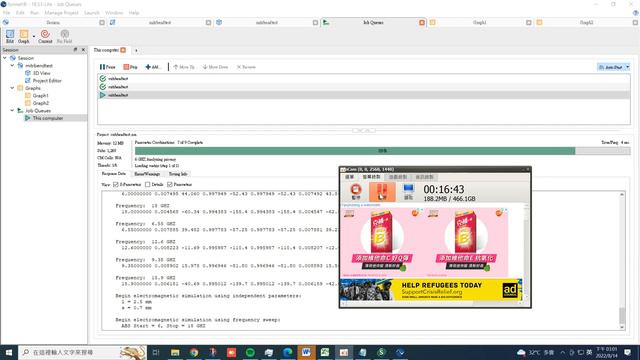Click the Graph toolbar icon
The image size is (640, 360).
[24, 36]
